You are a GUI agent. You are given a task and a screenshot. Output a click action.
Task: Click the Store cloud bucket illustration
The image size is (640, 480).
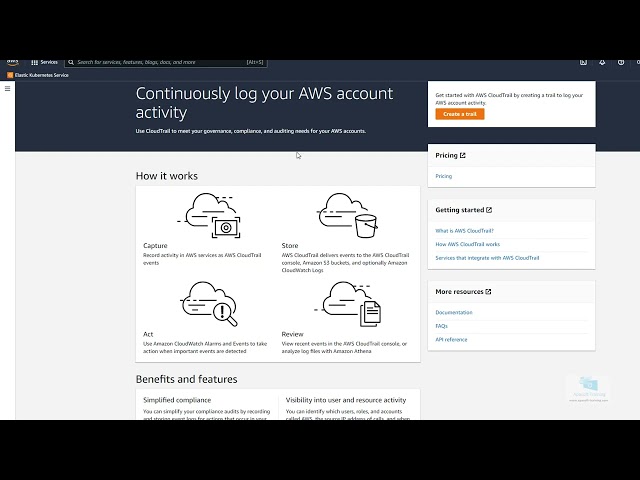click(347, 215)
